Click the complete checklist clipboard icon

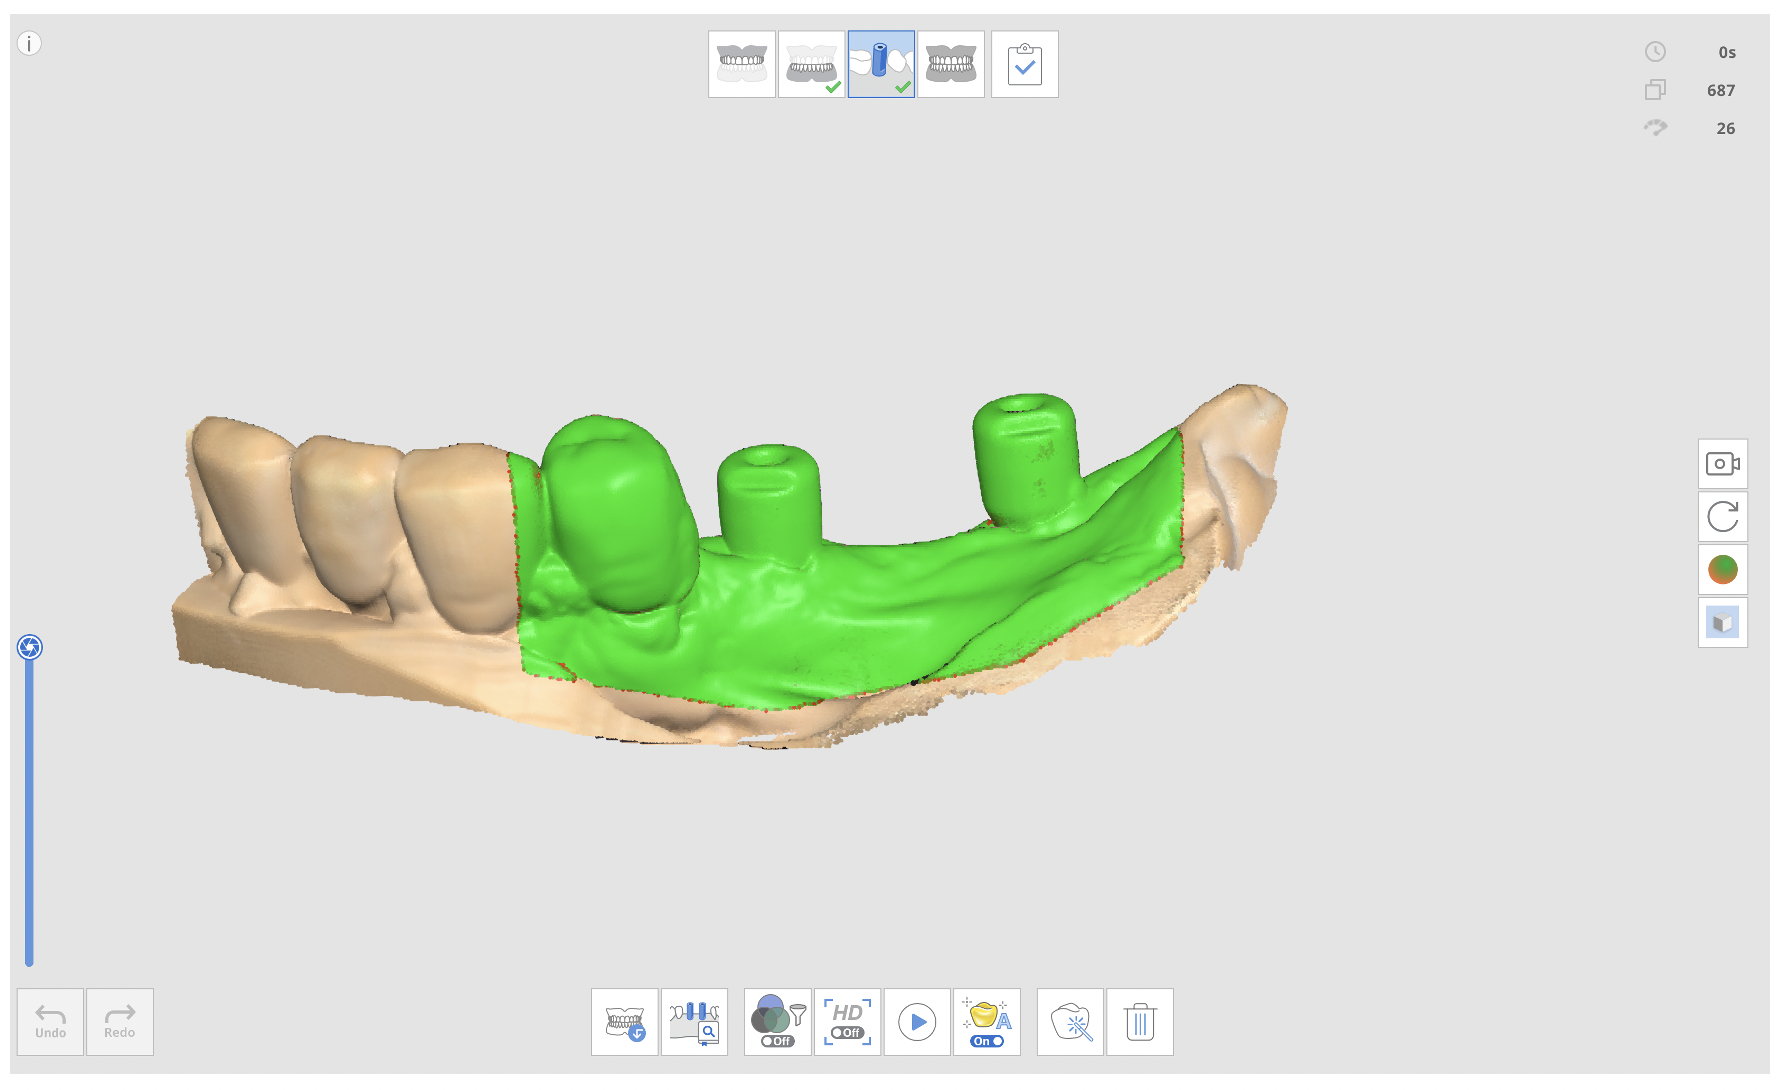pyautogui.click(x=1025, y=64)
